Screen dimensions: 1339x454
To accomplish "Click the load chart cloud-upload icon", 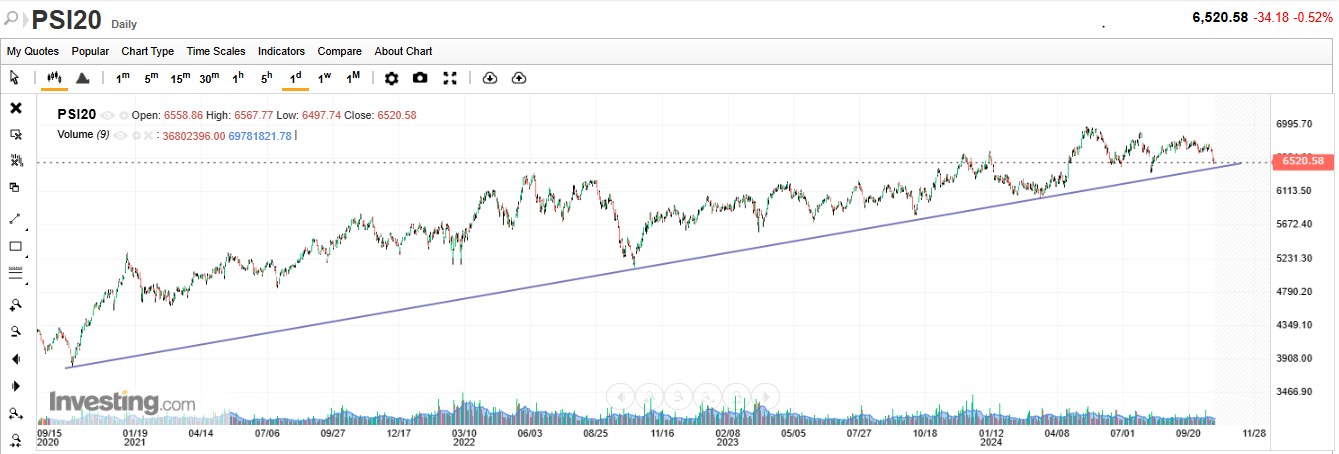I will (518, 78).
